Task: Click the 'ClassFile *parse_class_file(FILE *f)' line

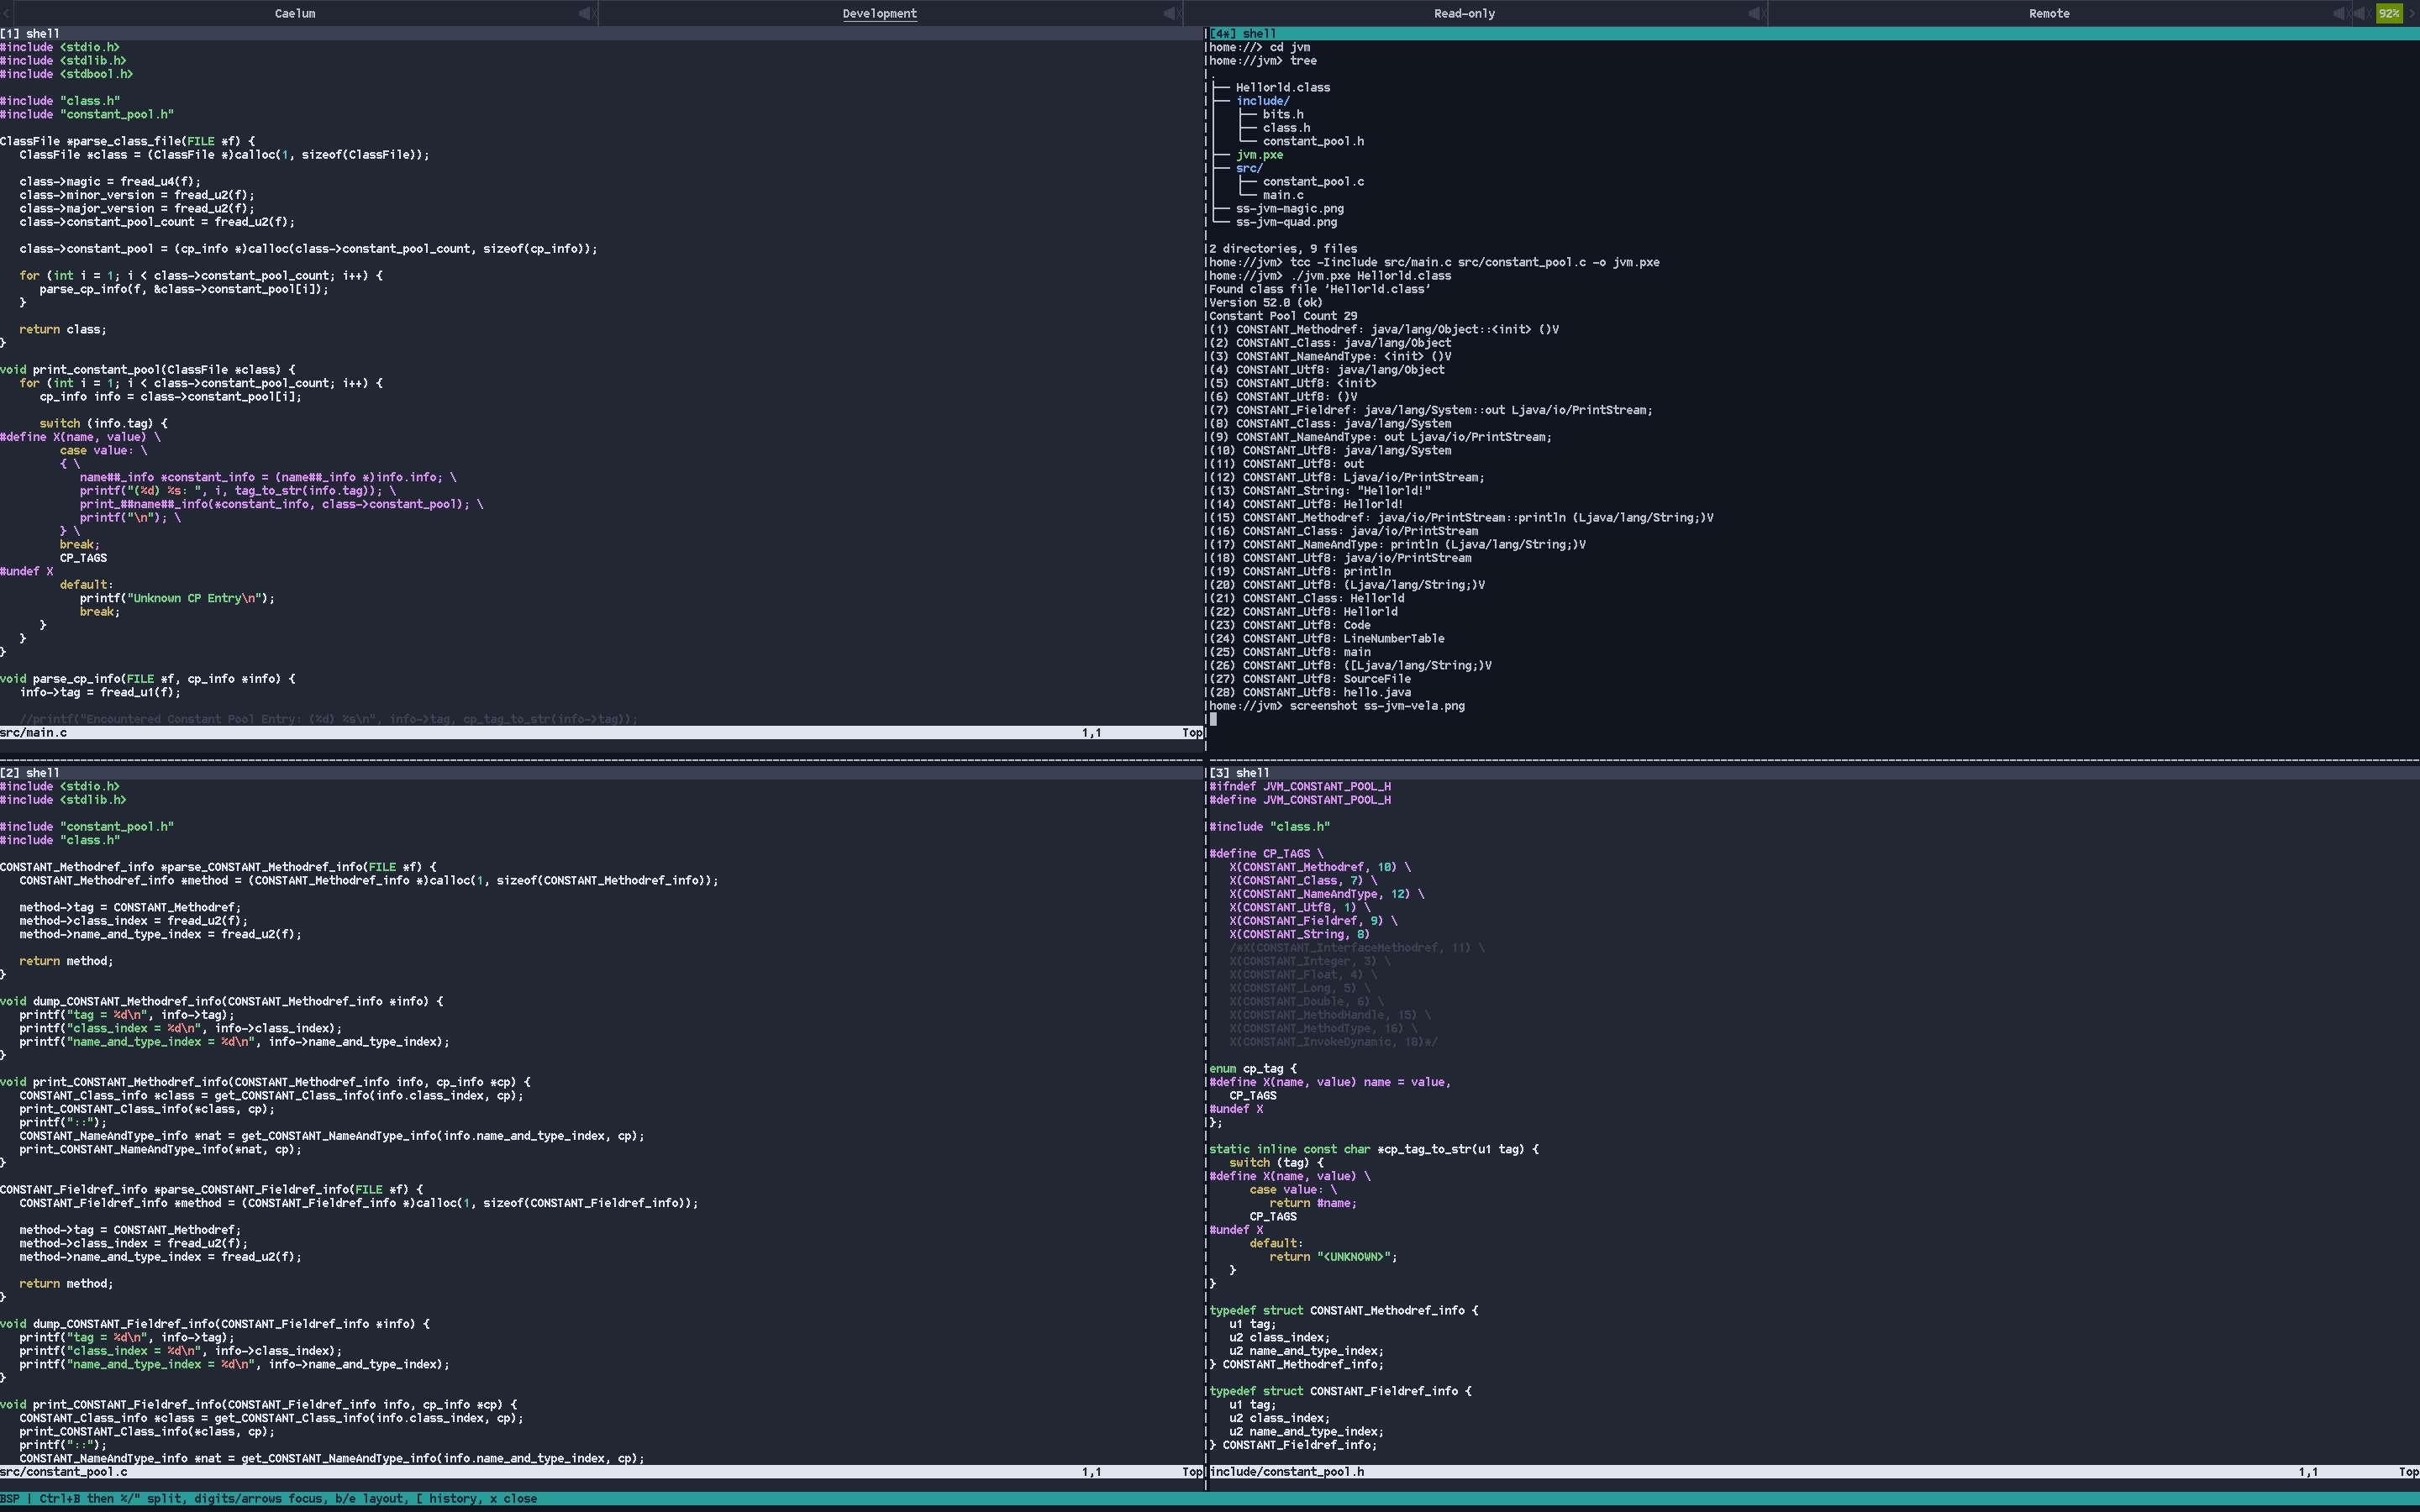Action: [x=127, y=141]
